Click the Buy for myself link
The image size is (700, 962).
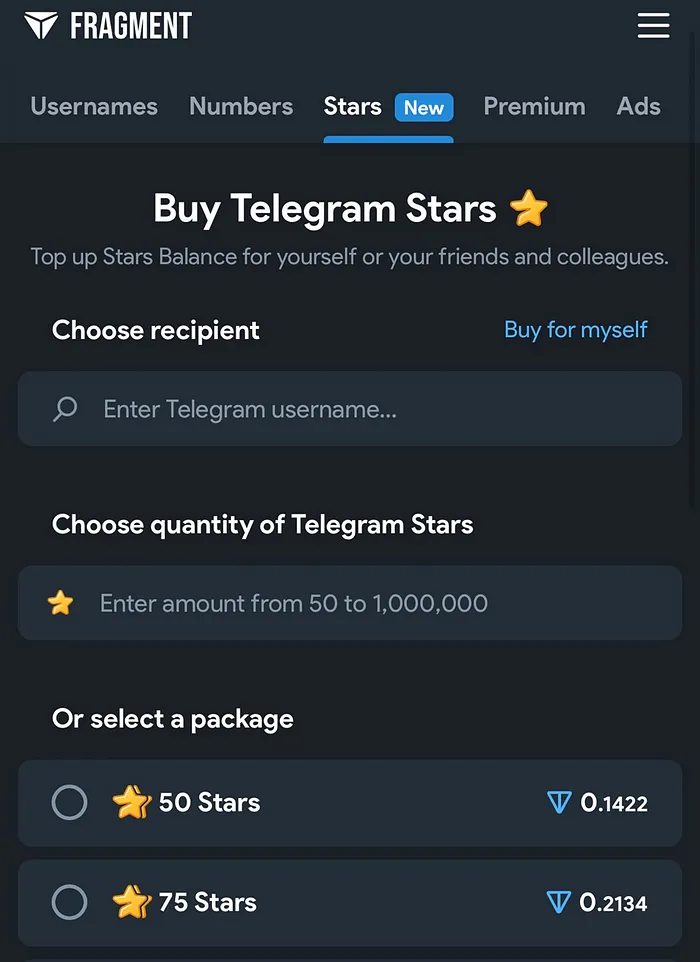[576, 330]
